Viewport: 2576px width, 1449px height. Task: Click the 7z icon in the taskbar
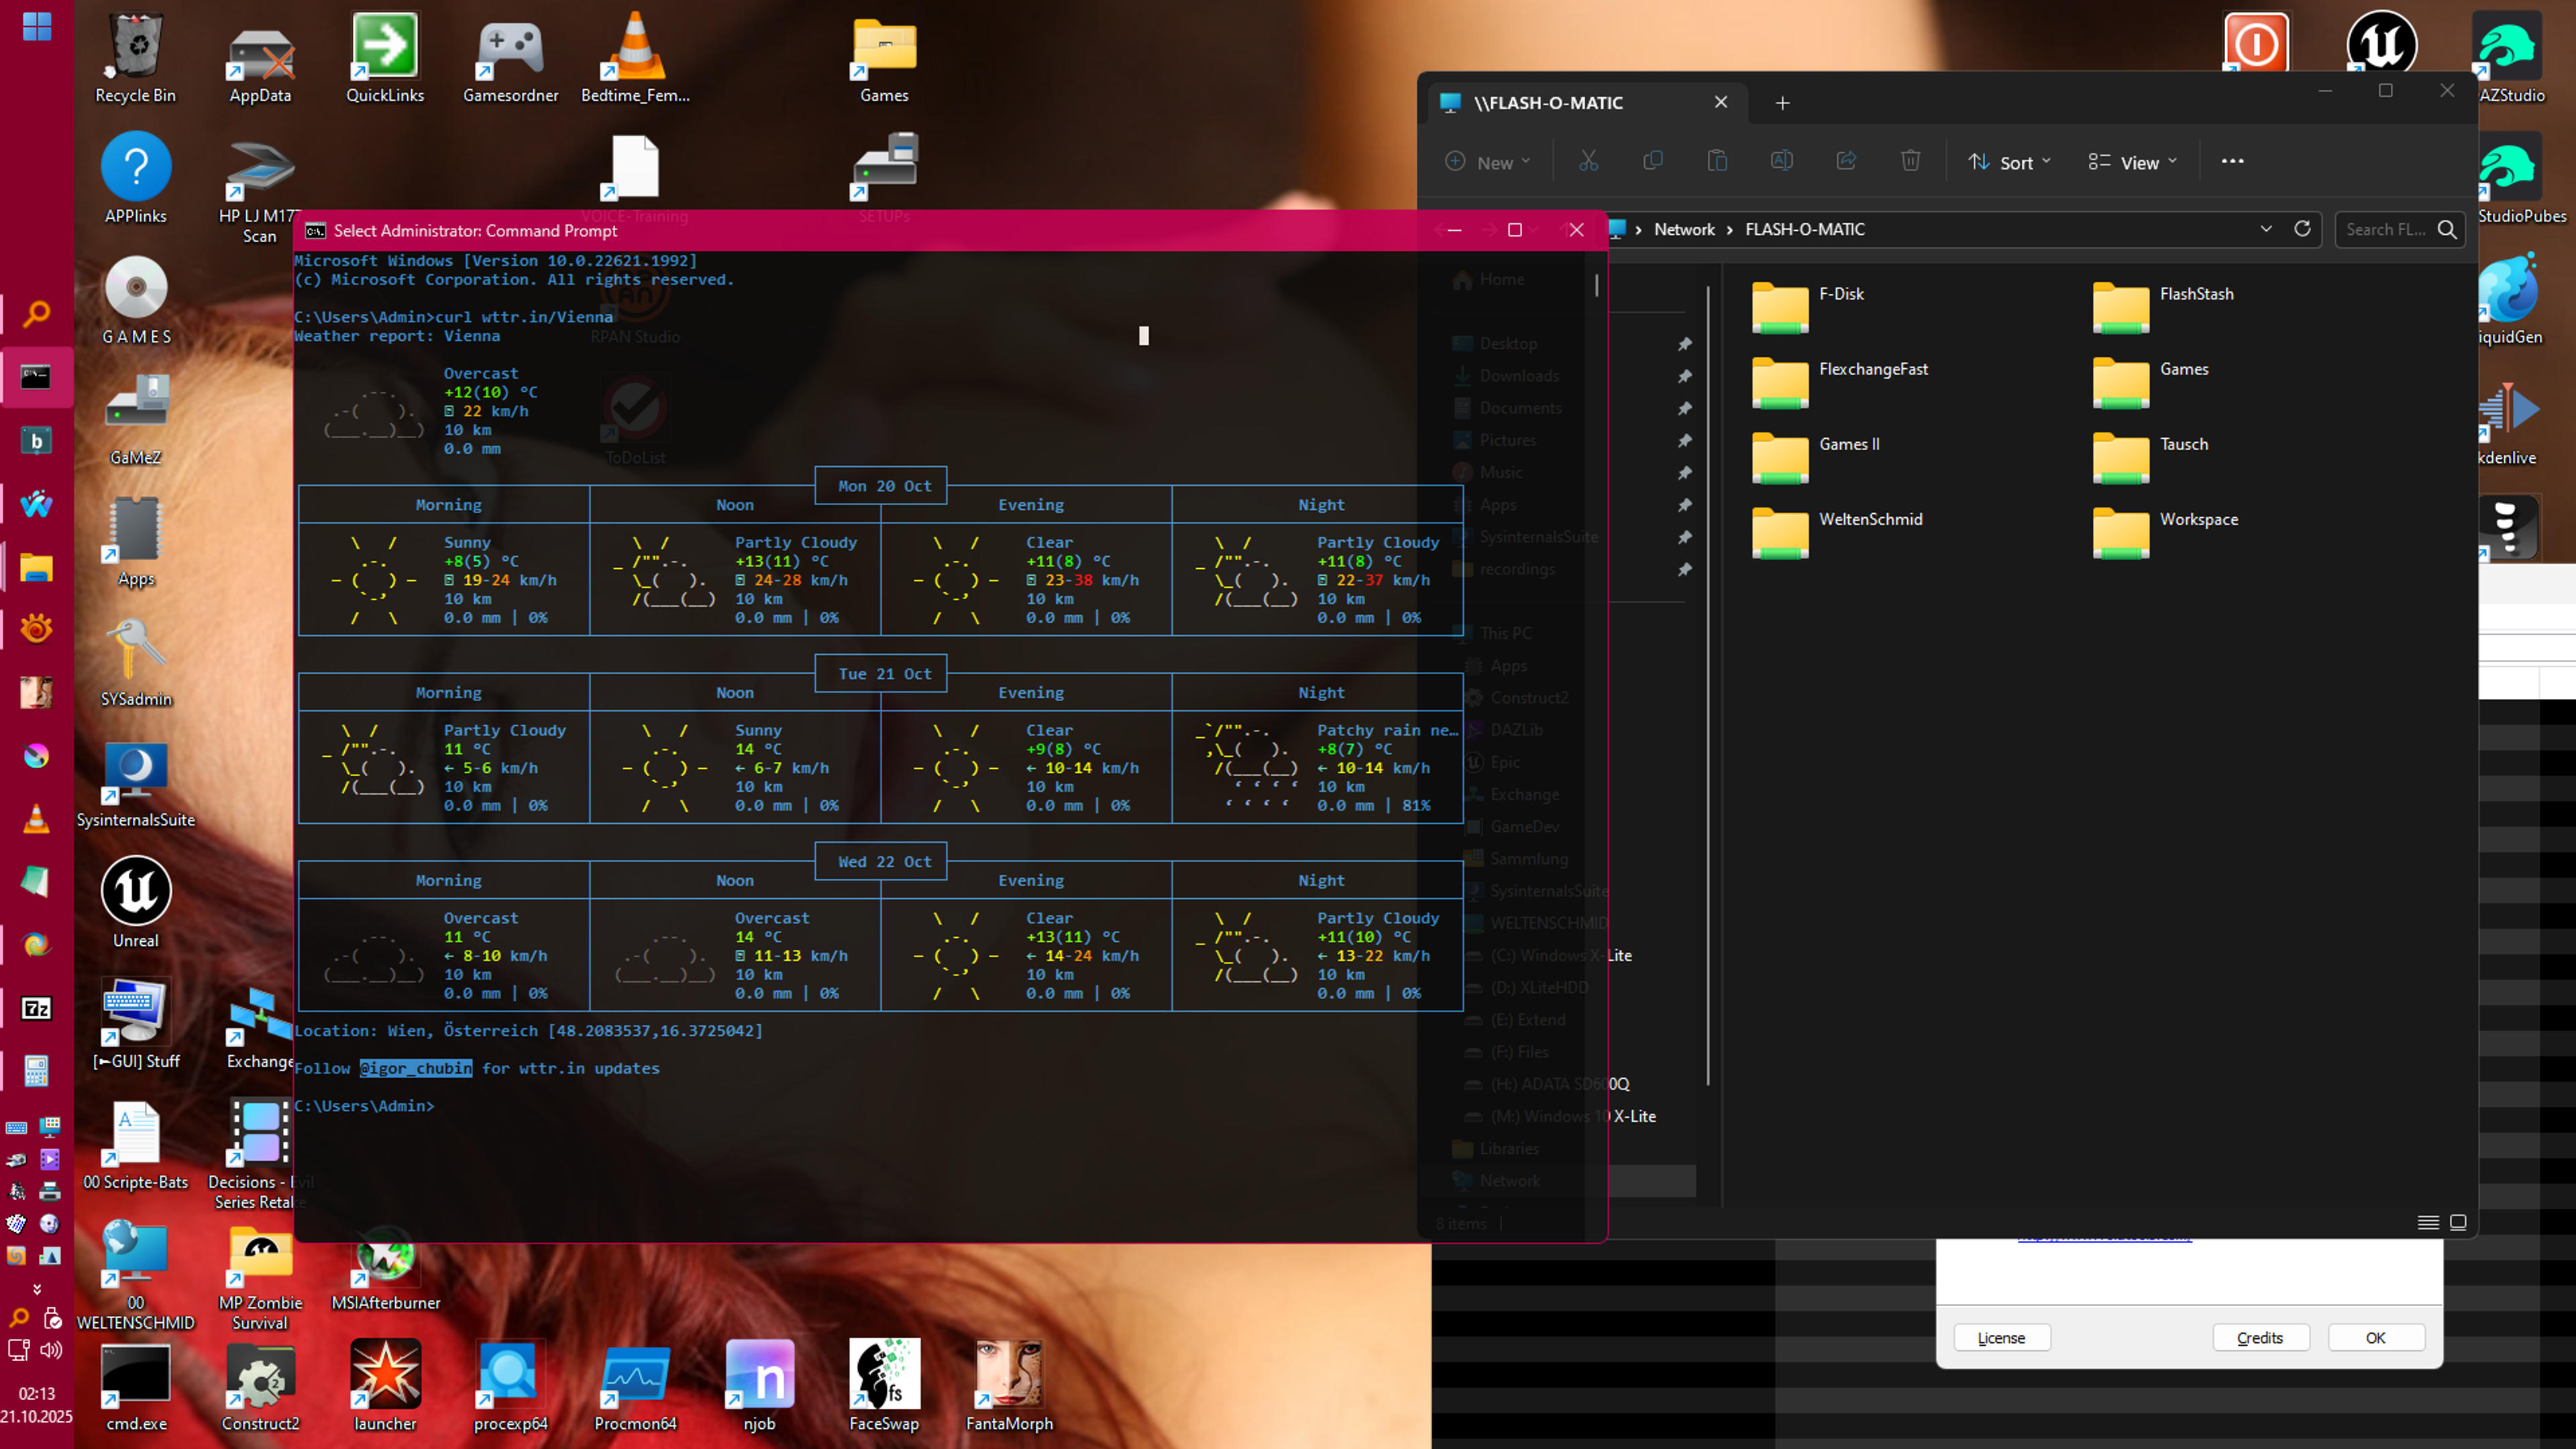click(37, 1008)
